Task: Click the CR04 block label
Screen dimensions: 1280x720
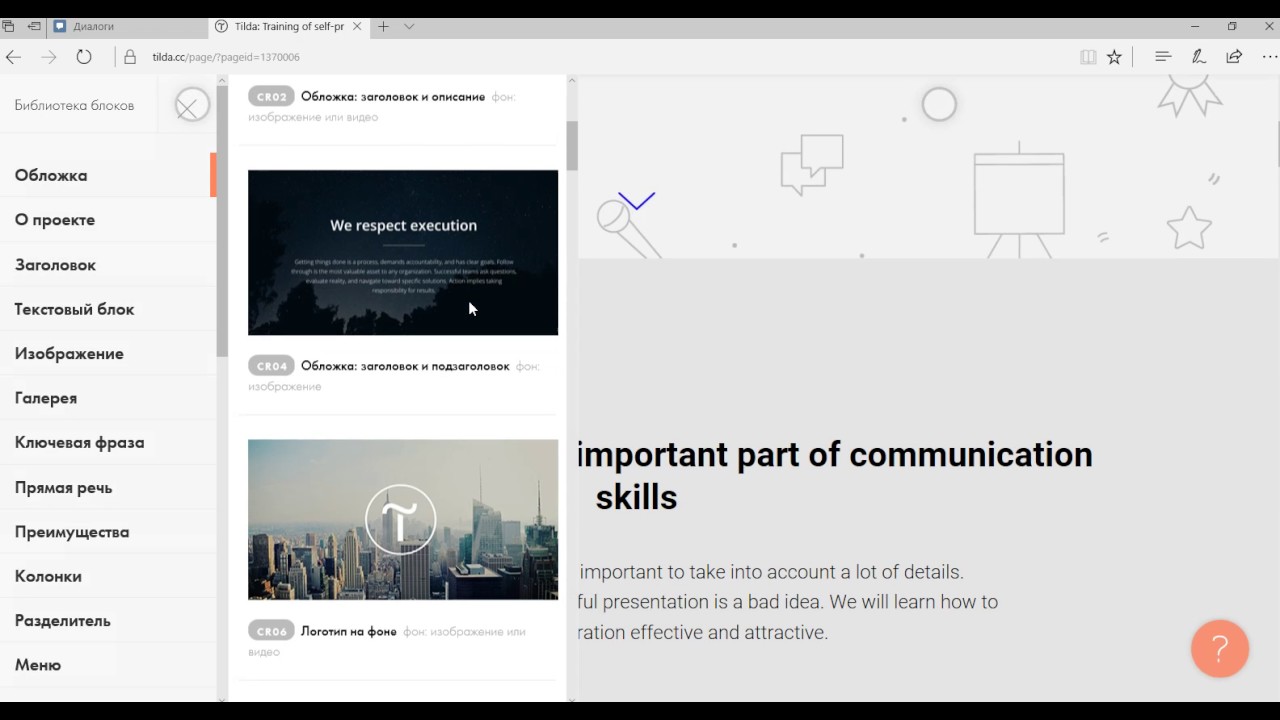Action: tap(271, 366)
